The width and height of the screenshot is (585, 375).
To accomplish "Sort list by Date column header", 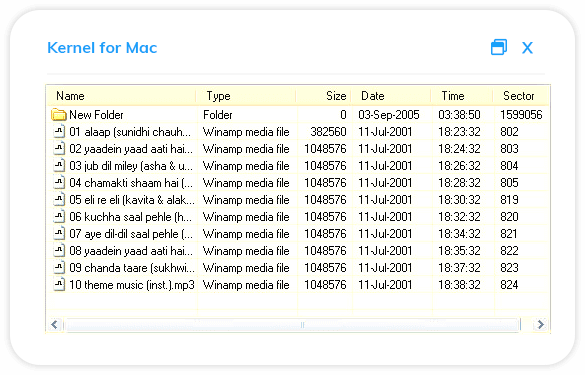I will [391, 96].
